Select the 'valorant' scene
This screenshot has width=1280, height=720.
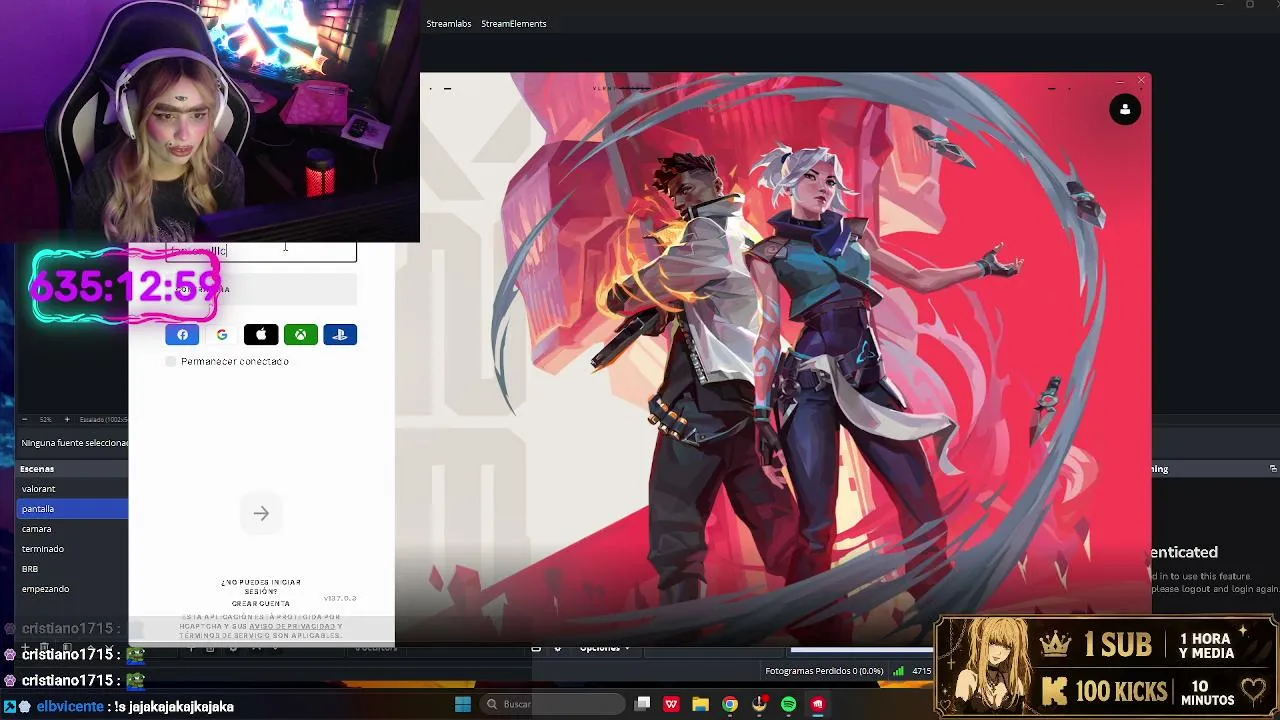(74, 489)
